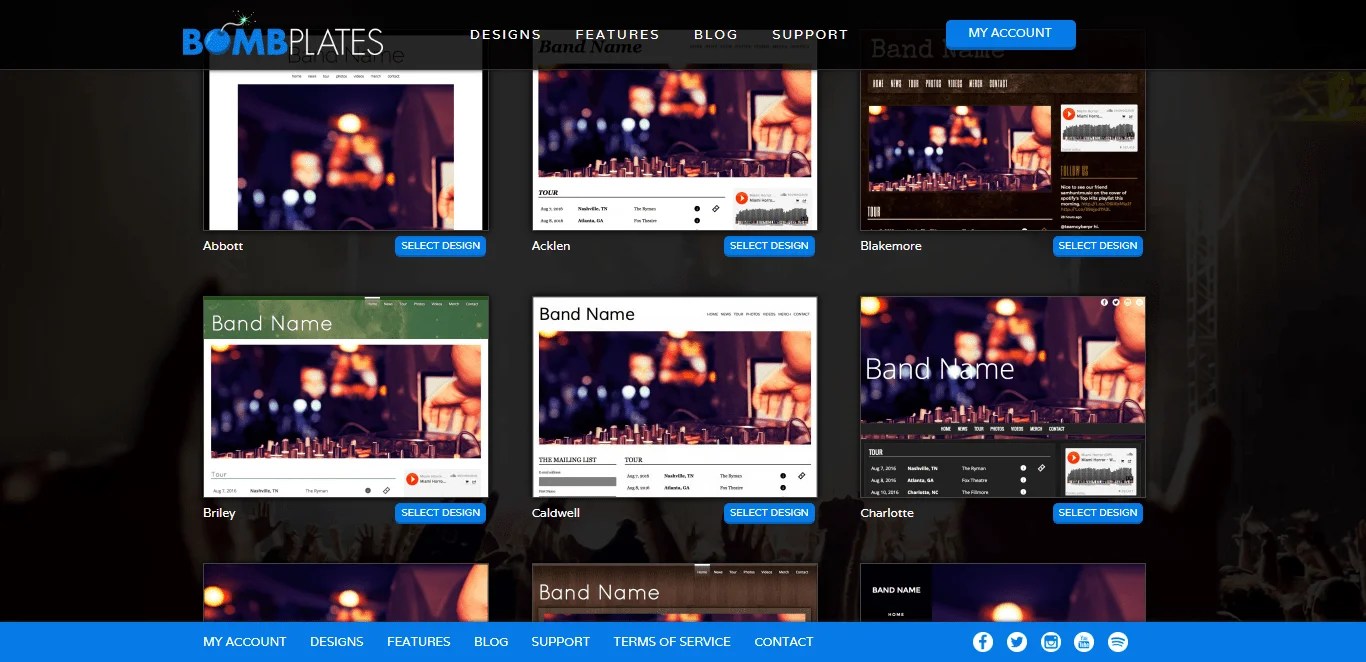1366x662 pixels.
Task: Open Terms of Service footer link
Action: click(672, 642)
